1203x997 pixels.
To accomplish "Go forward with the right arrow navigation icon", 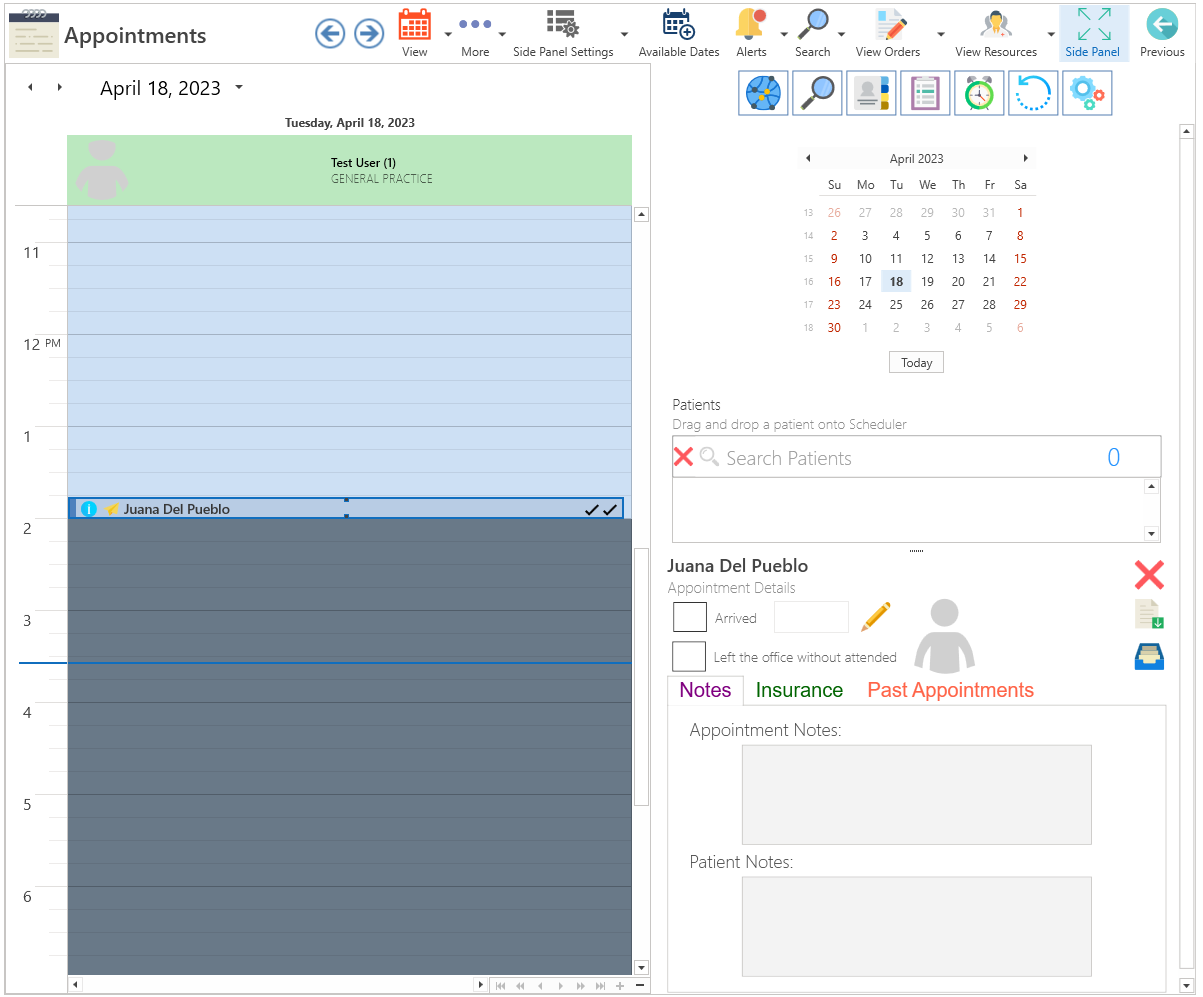I will pos(369,34).
